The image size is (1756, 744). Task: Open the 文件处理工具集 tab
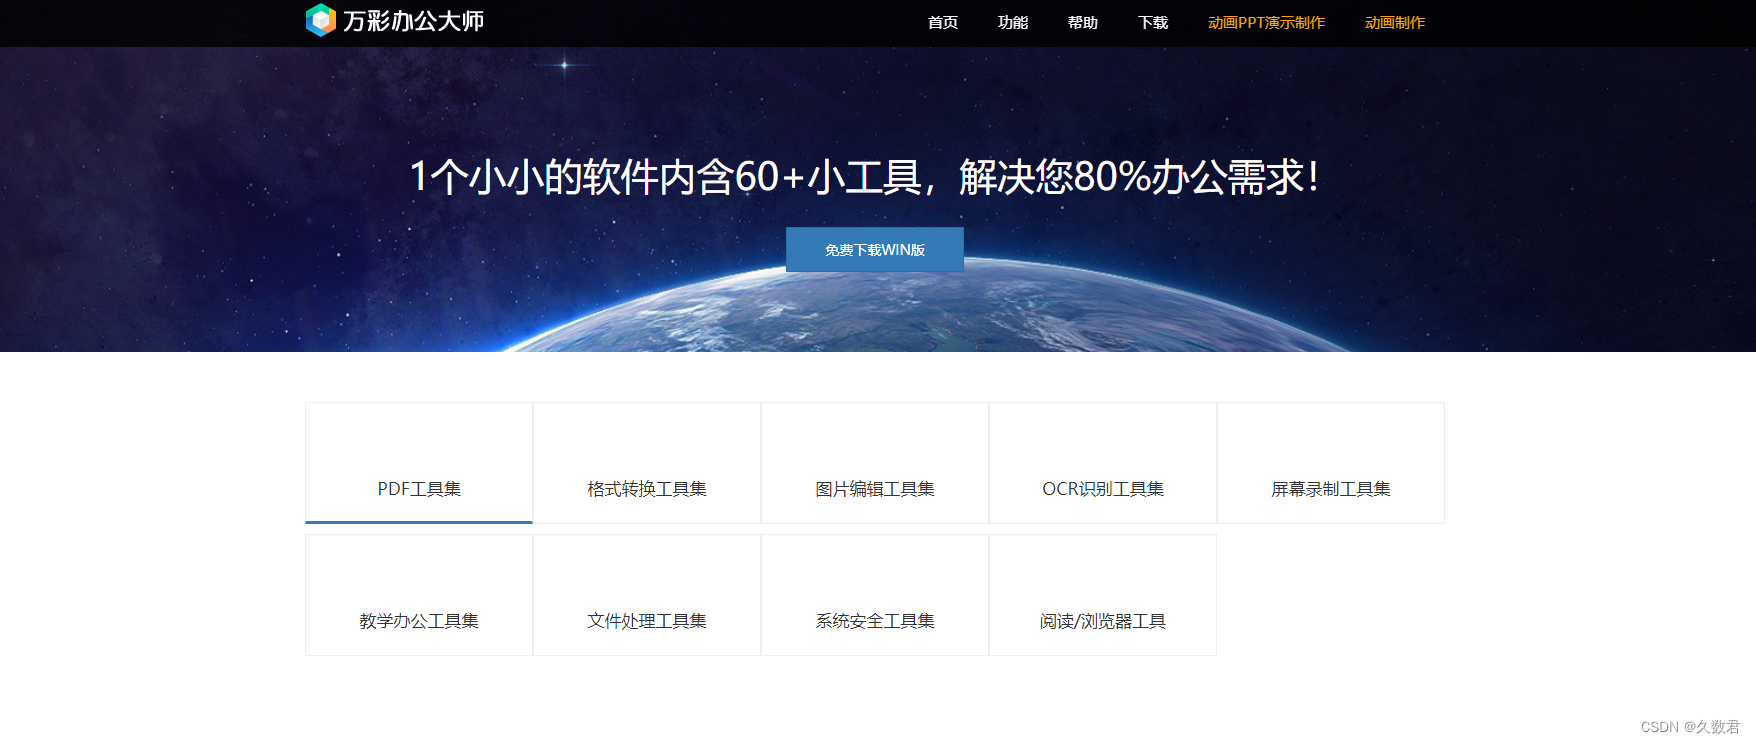647,595
